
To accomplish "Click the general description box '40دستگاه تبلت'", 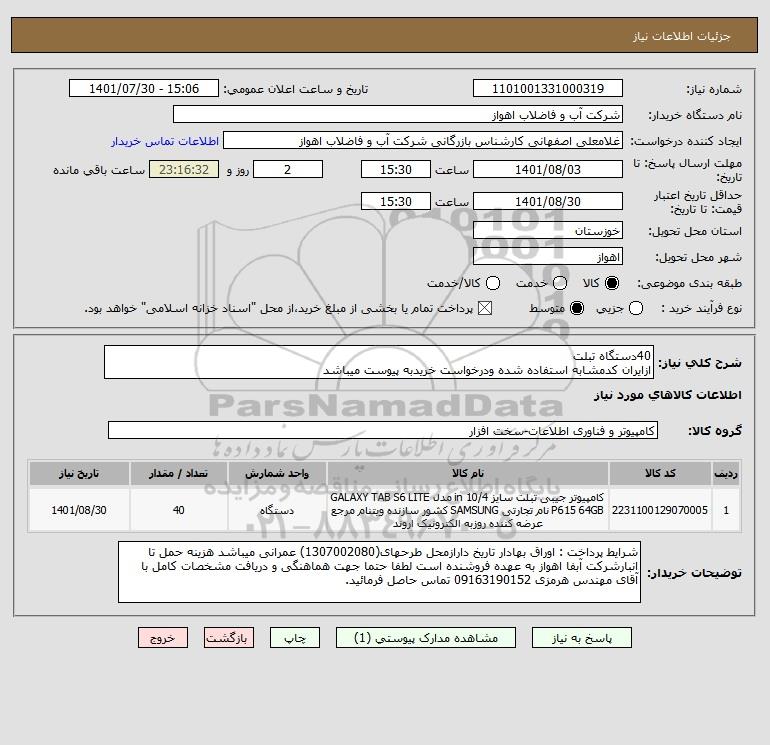I will 379,362.
